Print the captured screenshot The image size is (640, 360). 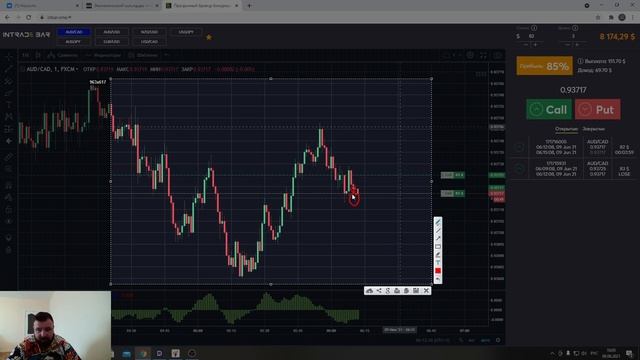click(397, 291)
